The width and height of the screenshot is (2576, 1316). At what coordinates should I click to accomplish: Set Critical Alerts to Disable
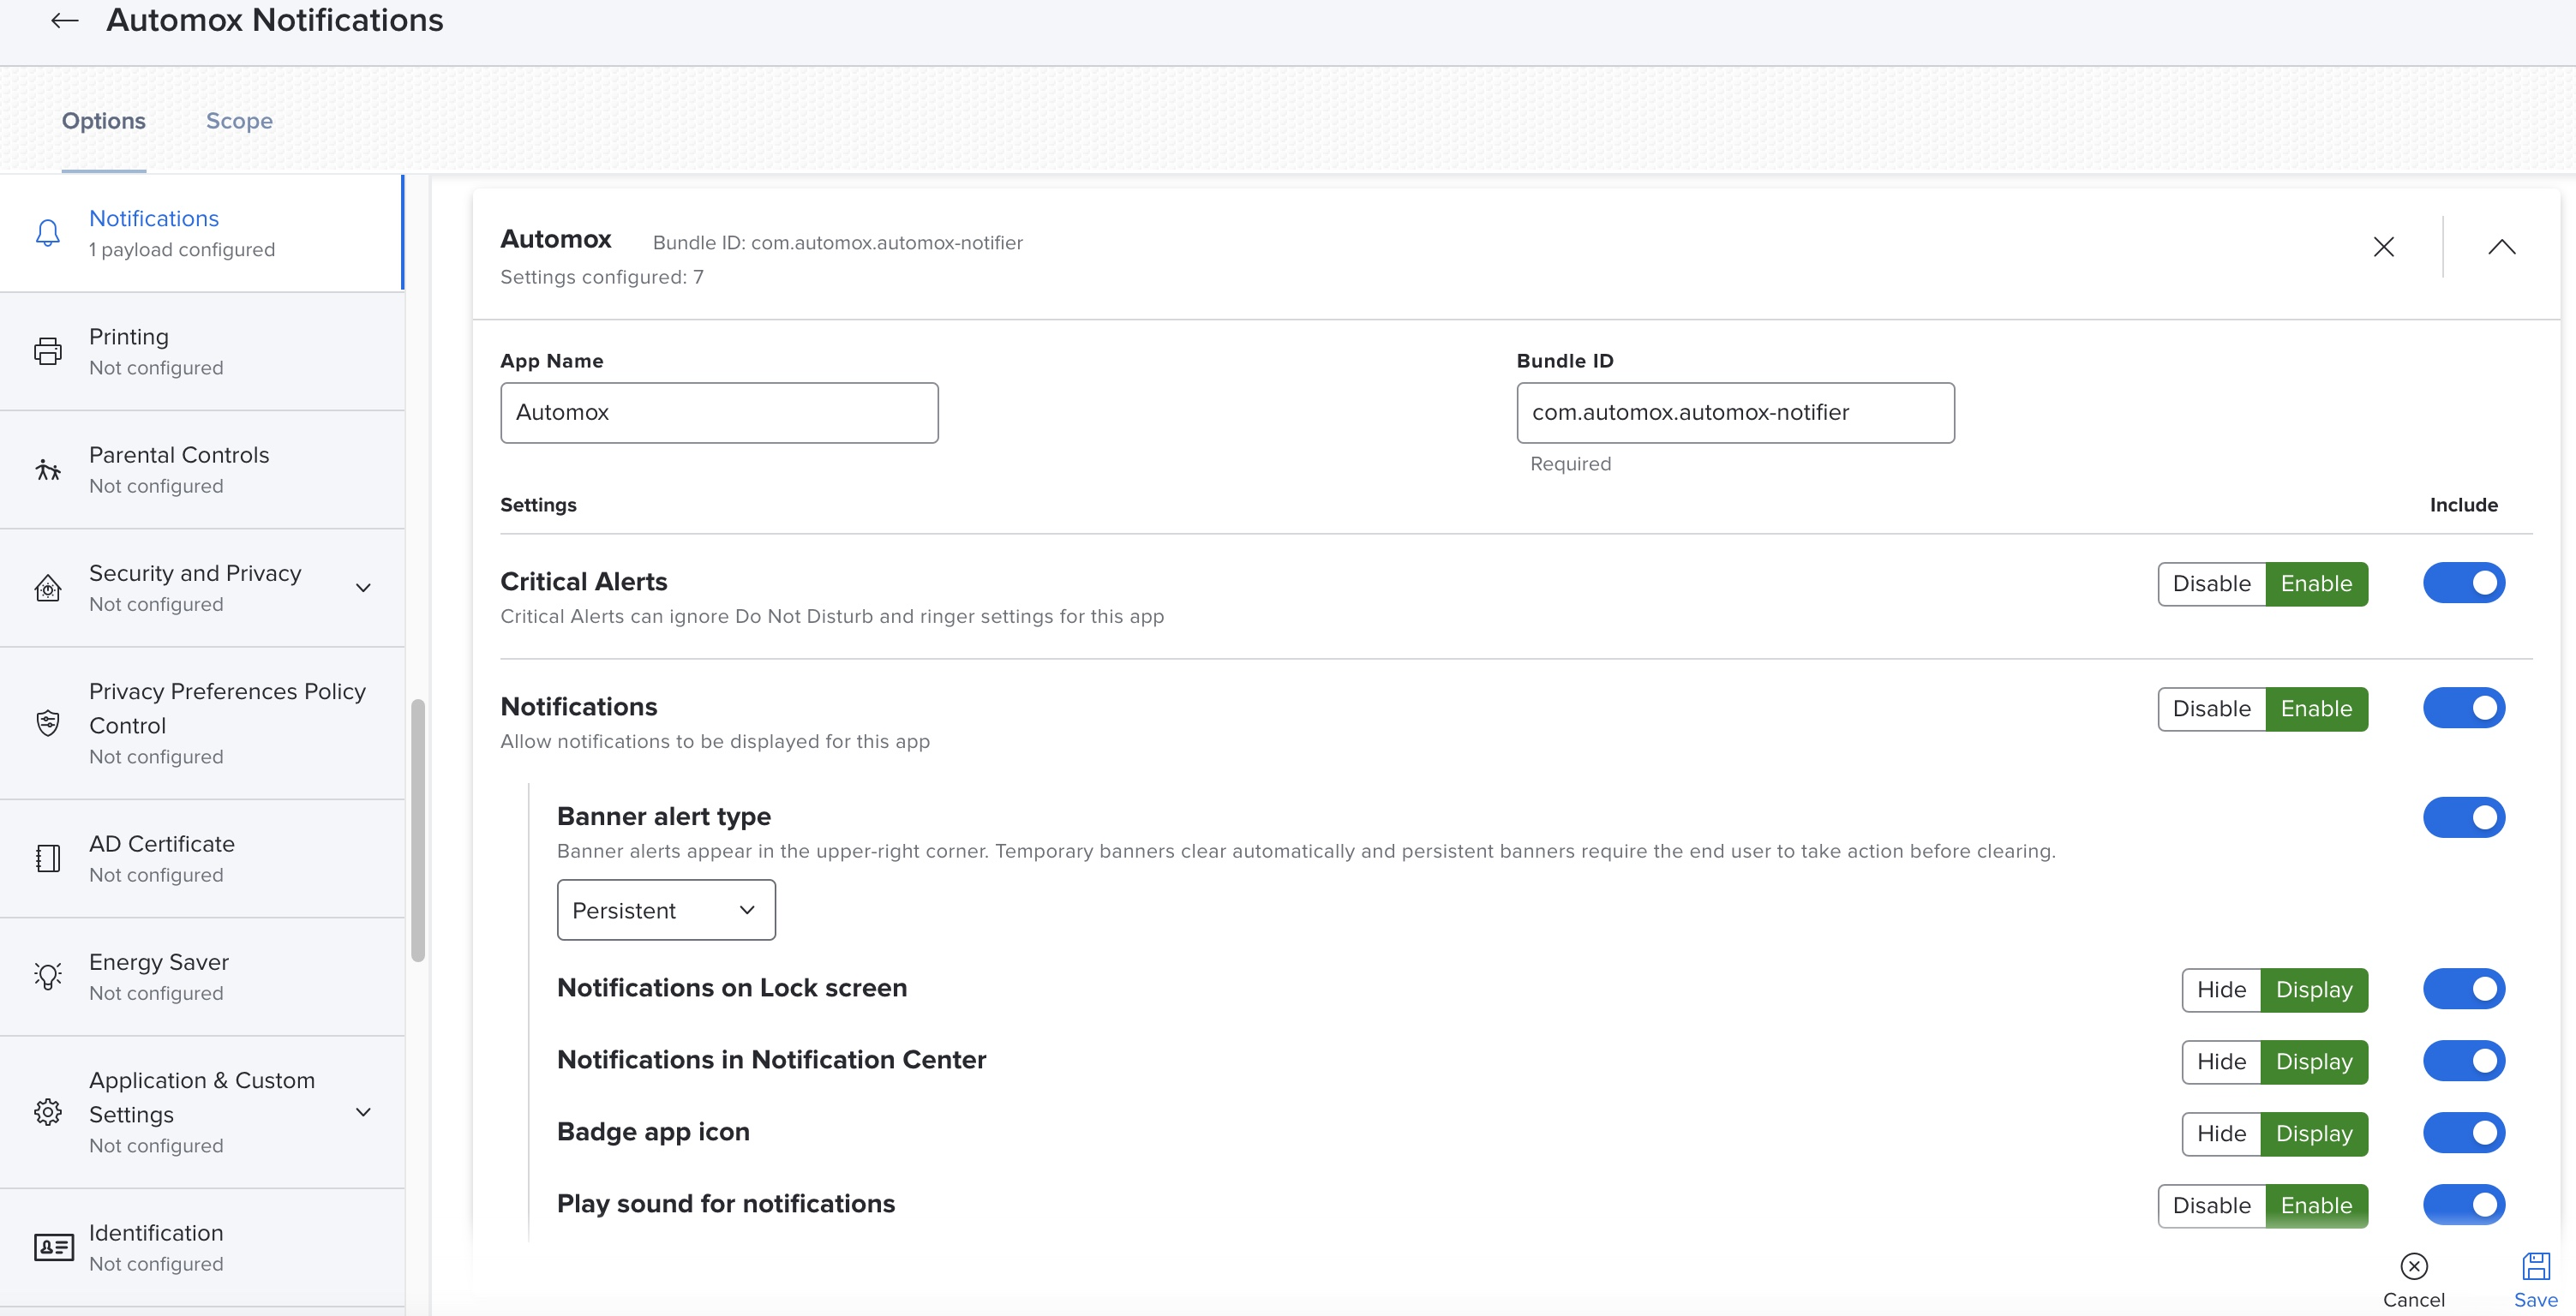(x=2212, y=584)
